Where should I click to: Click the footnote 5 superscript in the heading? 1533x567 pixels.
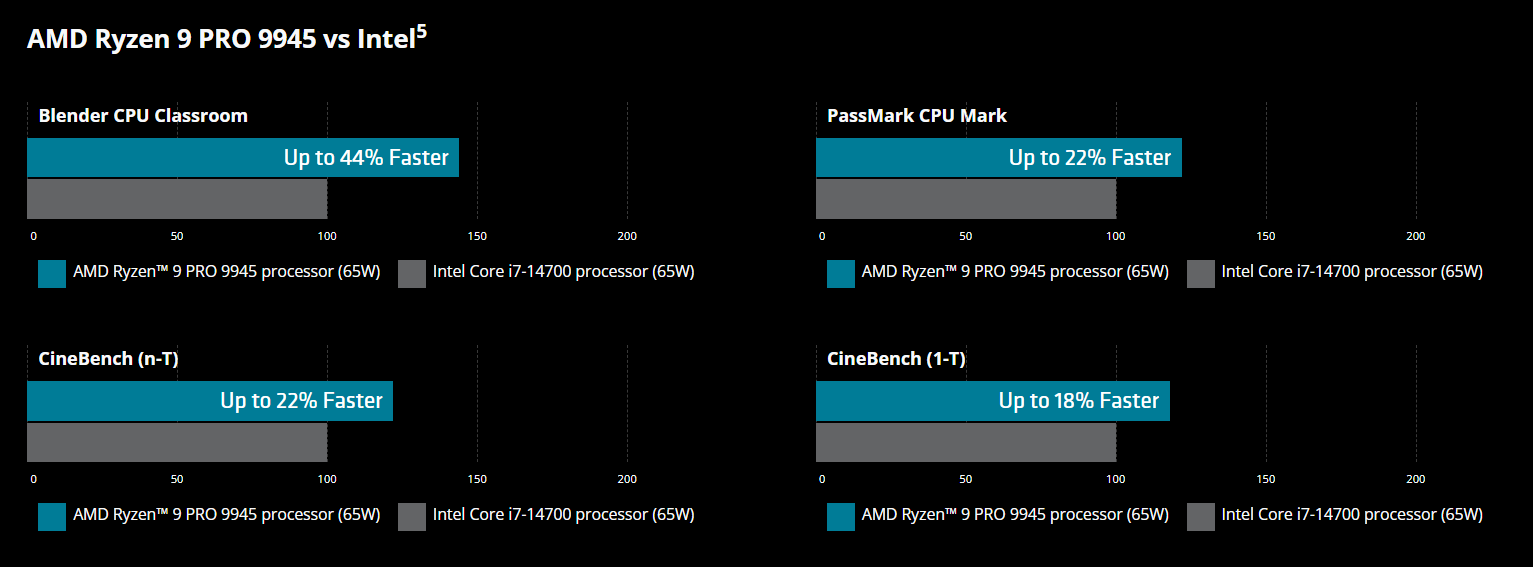pyautogui.click(x=422, y=32)
